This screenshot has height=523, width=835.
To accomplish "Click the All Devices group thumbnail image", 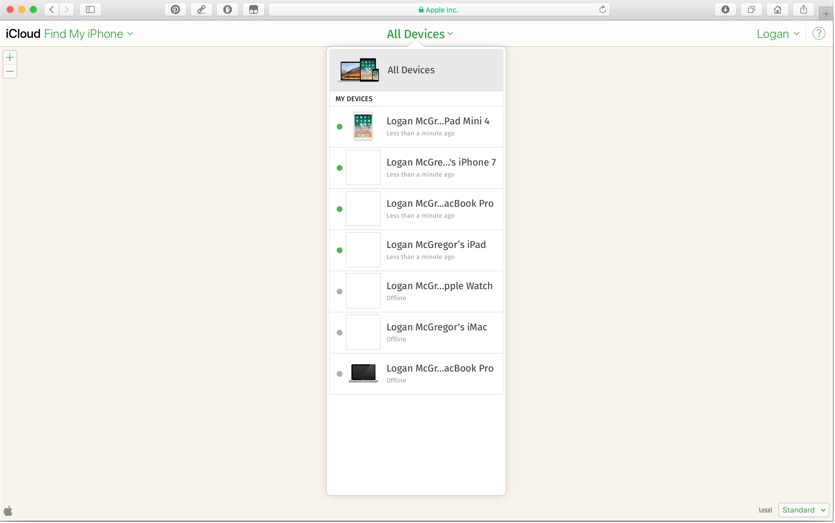I will (x=359, y=70).
